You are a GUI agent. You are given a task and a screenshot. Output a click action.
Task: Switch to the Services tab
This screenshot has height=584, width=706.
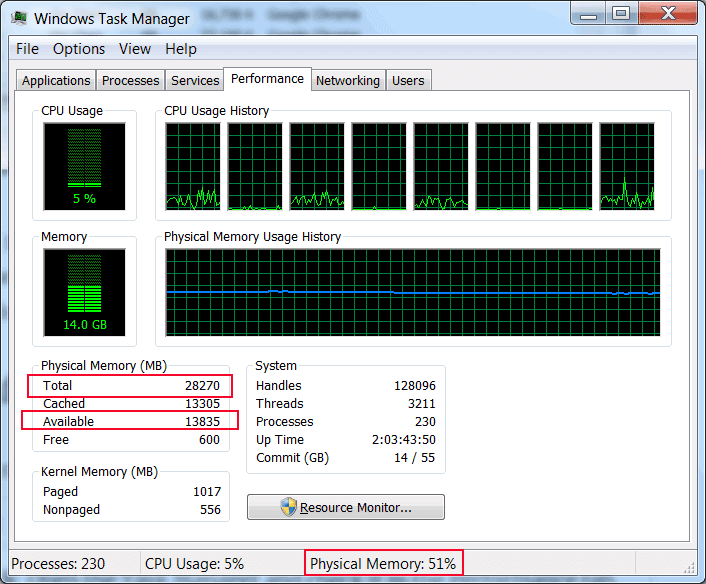pyautogui.click(x=195, y=81)
